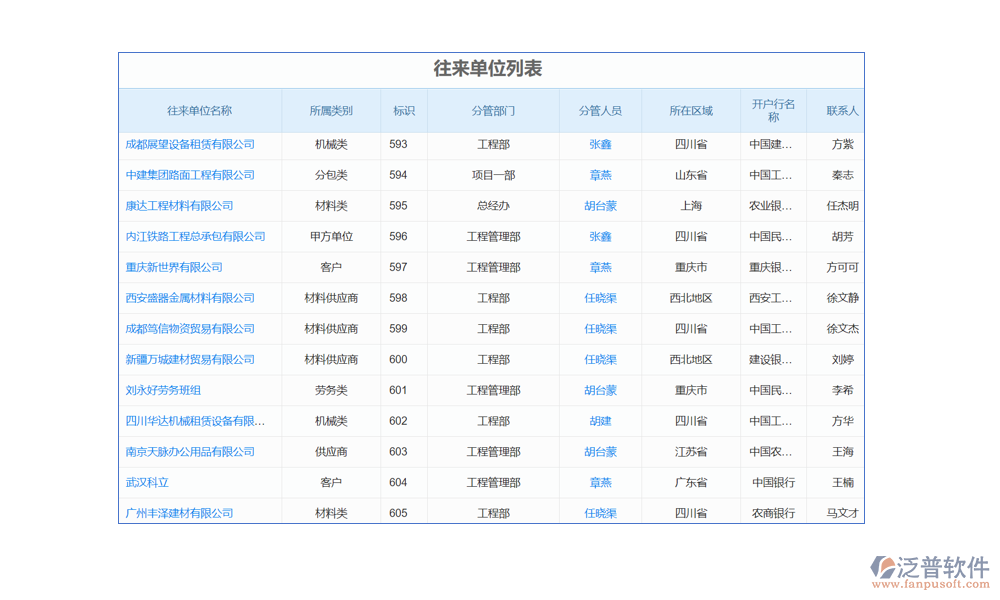Click 张鑫 manager link in first row
This screenshot has height=600, width=1000.
click(x=600, y=144)
